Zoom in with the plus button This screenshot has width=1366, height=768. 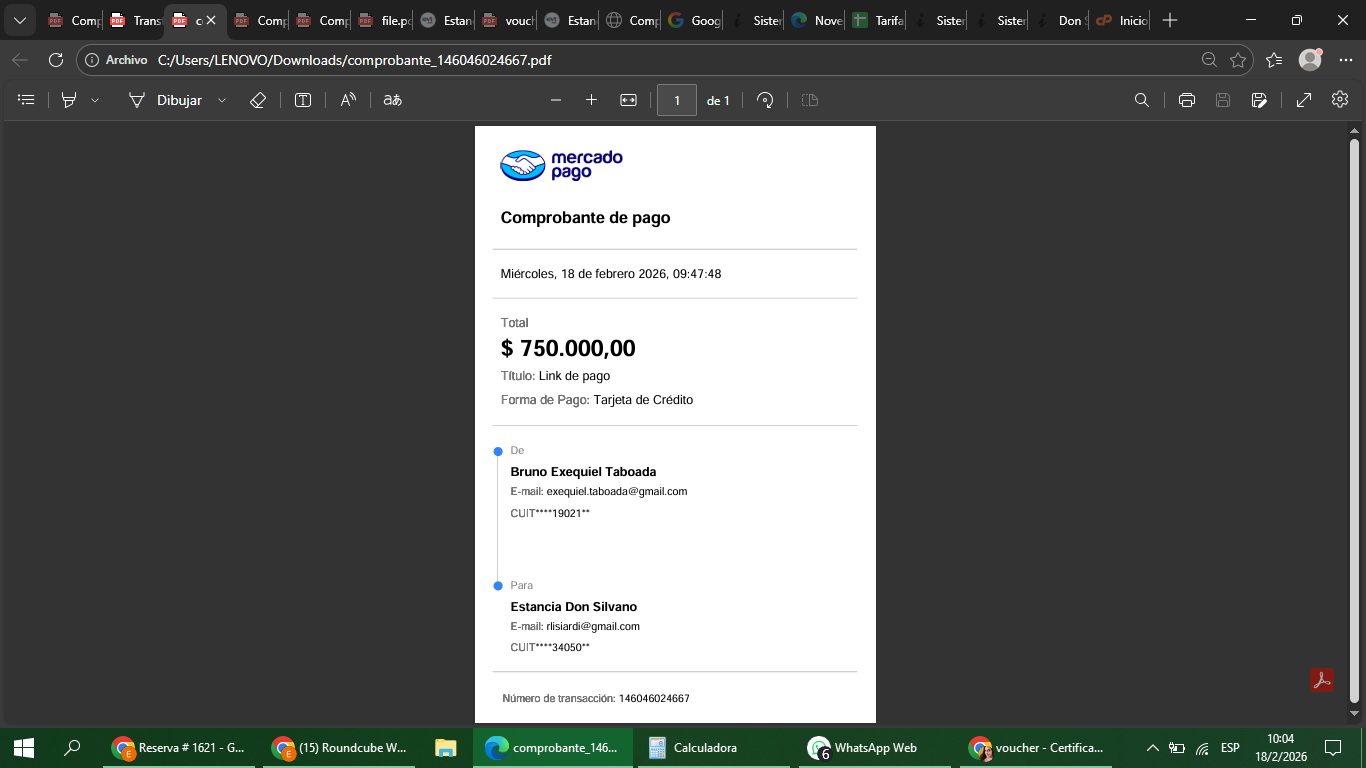click(x=591, y=100)
